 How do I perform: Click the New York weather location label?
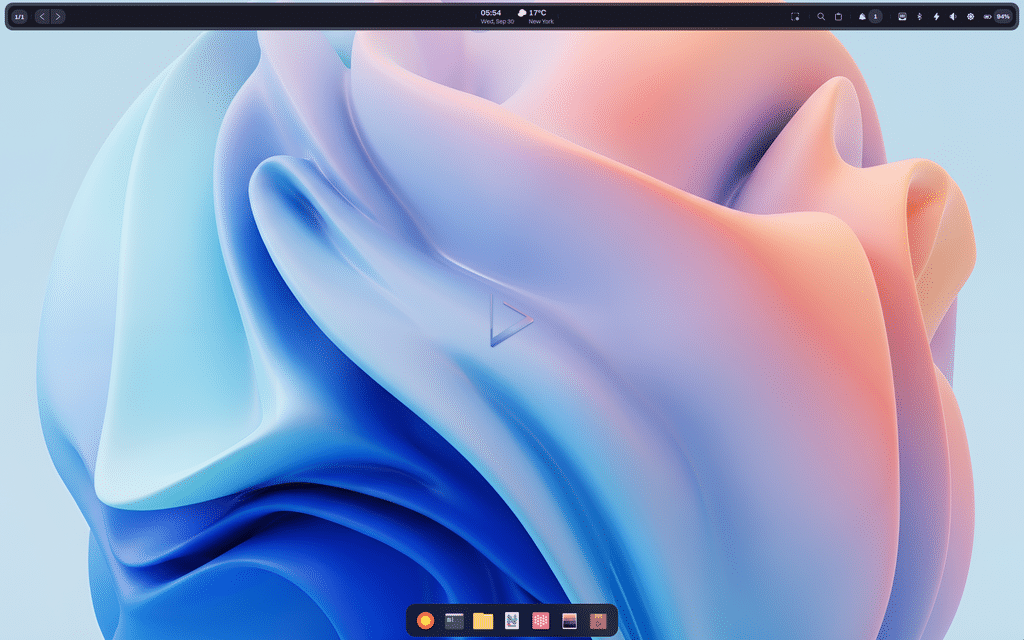pos(541,22)
